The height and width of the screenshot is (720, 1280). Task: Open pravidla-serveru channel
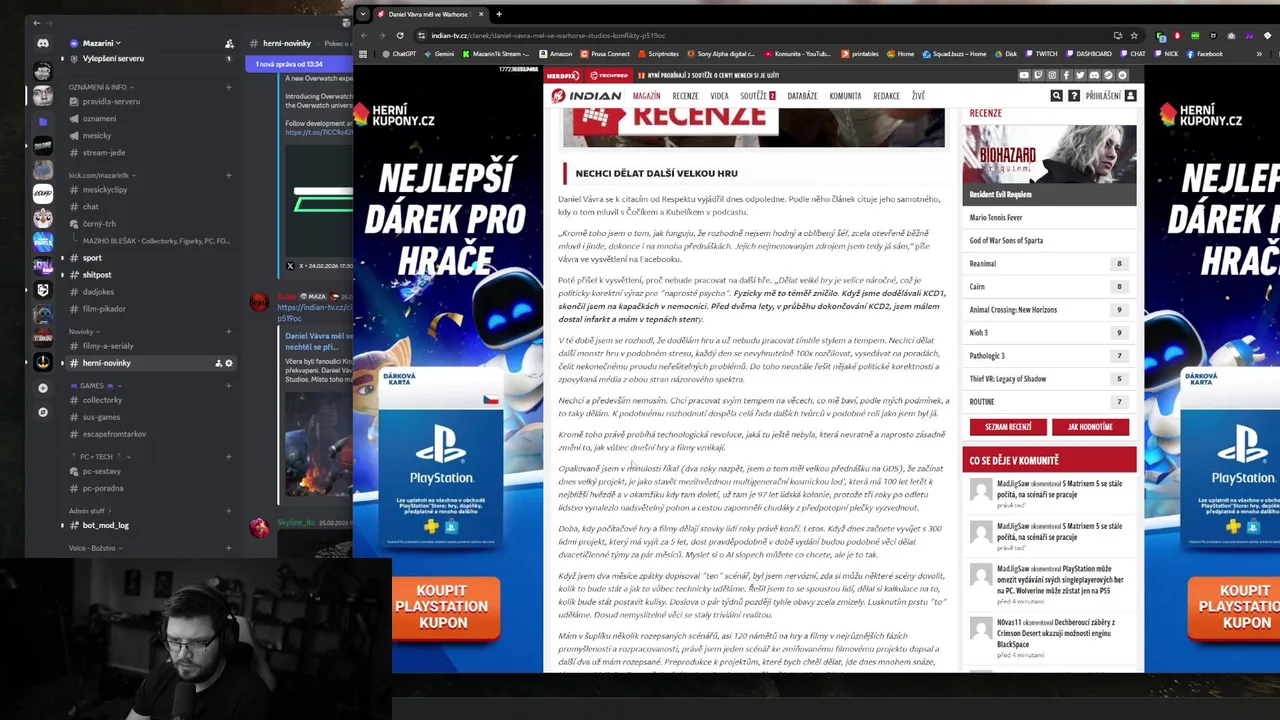point(111,101)
